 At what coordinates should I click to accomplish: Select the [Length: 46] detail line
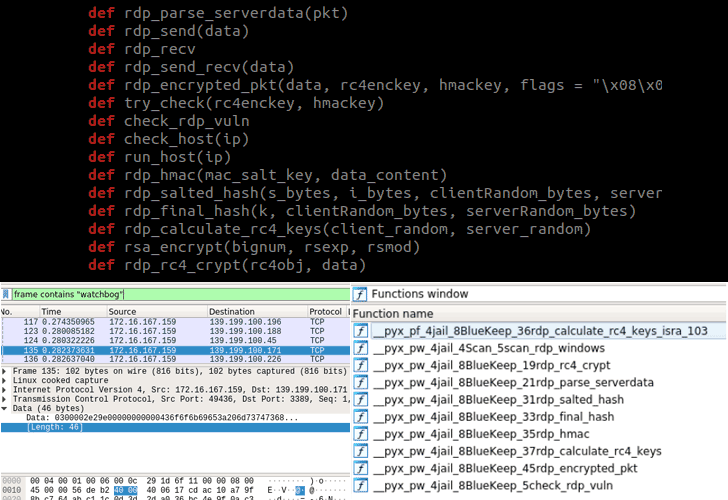(x=176, y=427)
